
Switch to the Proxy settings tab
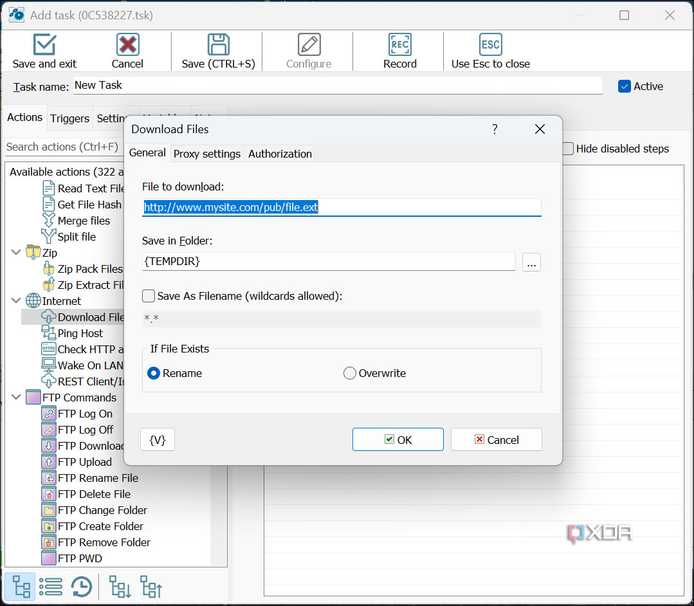tap(207, 154)
